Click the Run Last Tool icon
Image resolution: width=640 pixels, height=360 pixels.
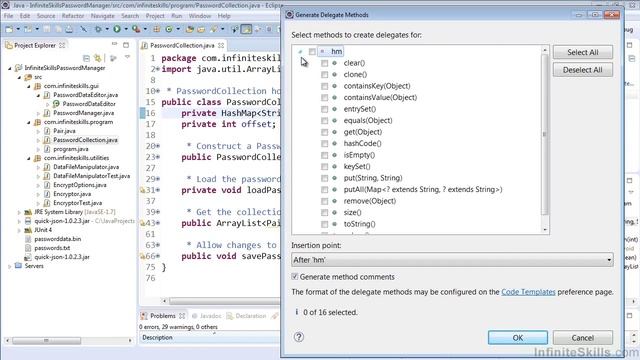point(136,29)
